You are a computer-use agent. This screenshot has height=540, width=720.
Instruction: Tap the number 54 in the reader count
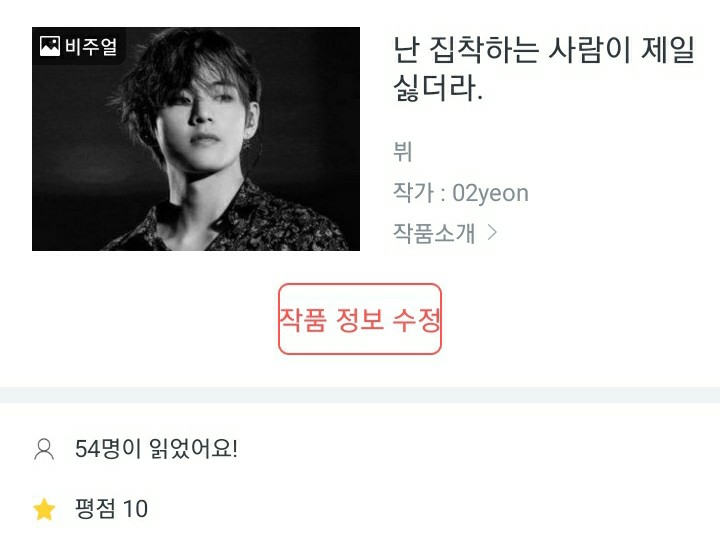pyautogui.click(x=87, y=449)
